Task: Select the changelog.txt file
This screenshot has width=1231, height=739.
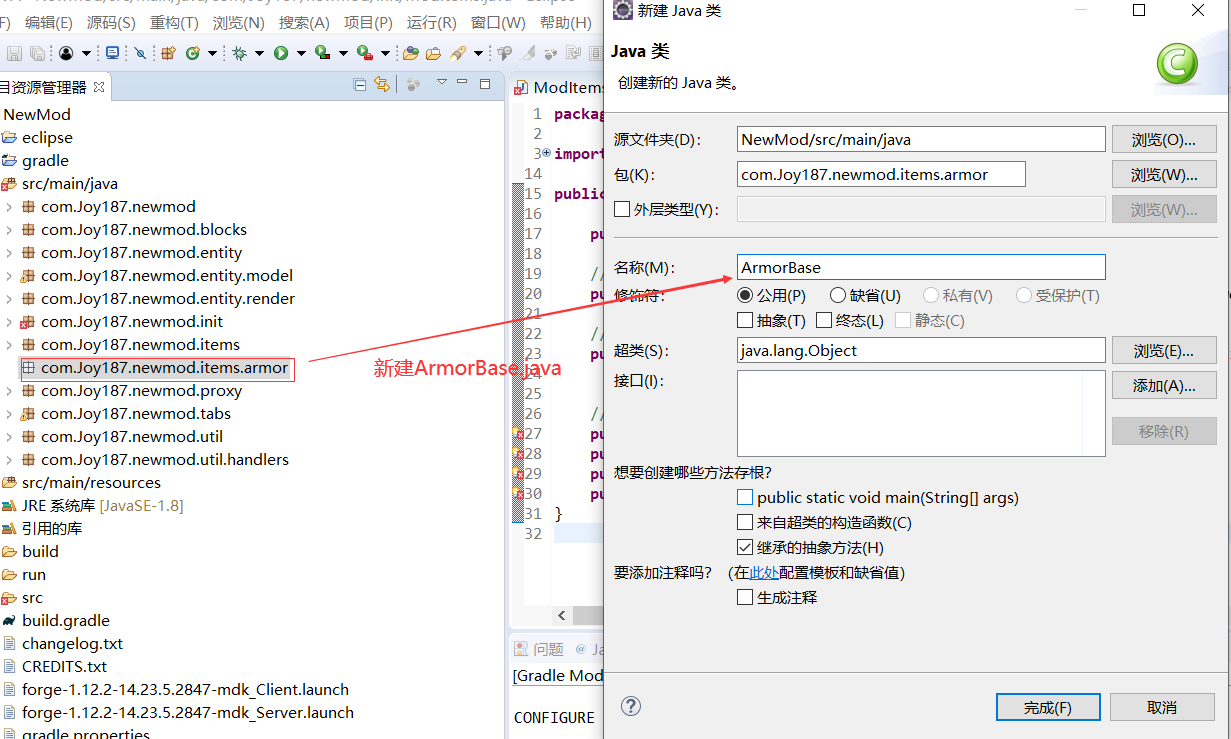Action: tap(72, 644)
